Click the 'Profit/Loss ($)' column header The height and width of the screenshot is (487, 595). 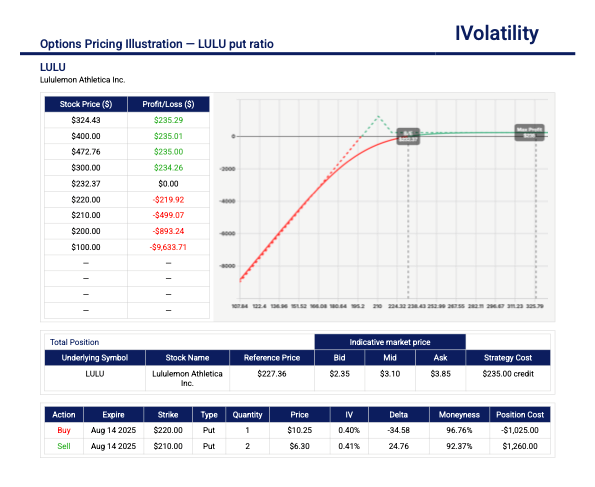pyautogui.click(x=168, y=104)
